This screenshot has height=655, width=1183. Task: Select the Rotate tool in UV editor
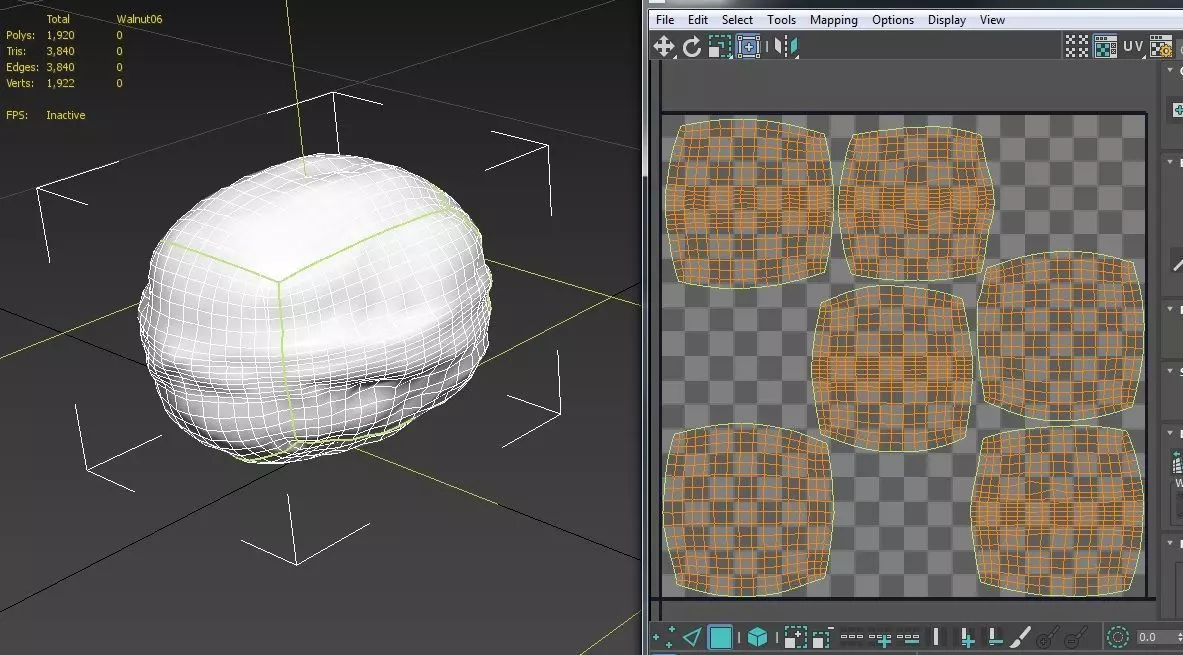pyautogui.click(x=692, y=47)
